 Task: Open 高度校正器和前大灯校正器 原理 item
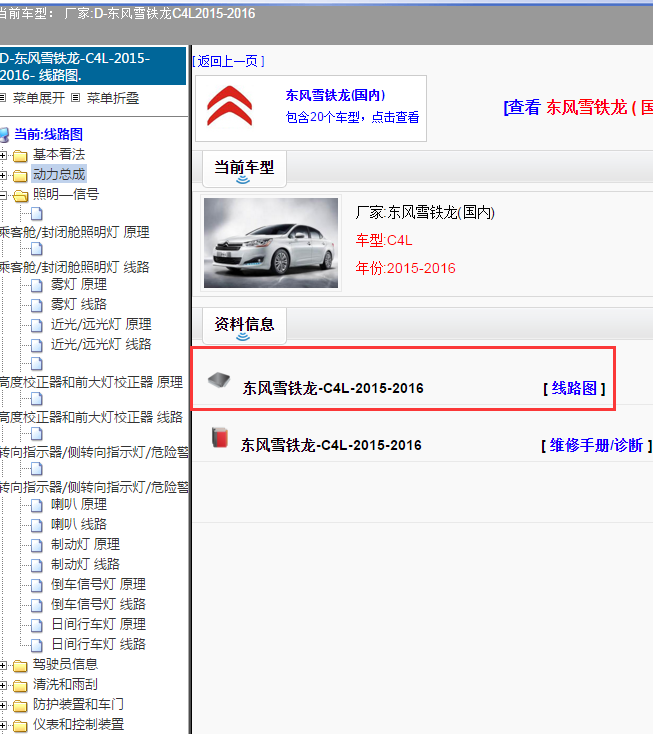[x=91, y=382]
